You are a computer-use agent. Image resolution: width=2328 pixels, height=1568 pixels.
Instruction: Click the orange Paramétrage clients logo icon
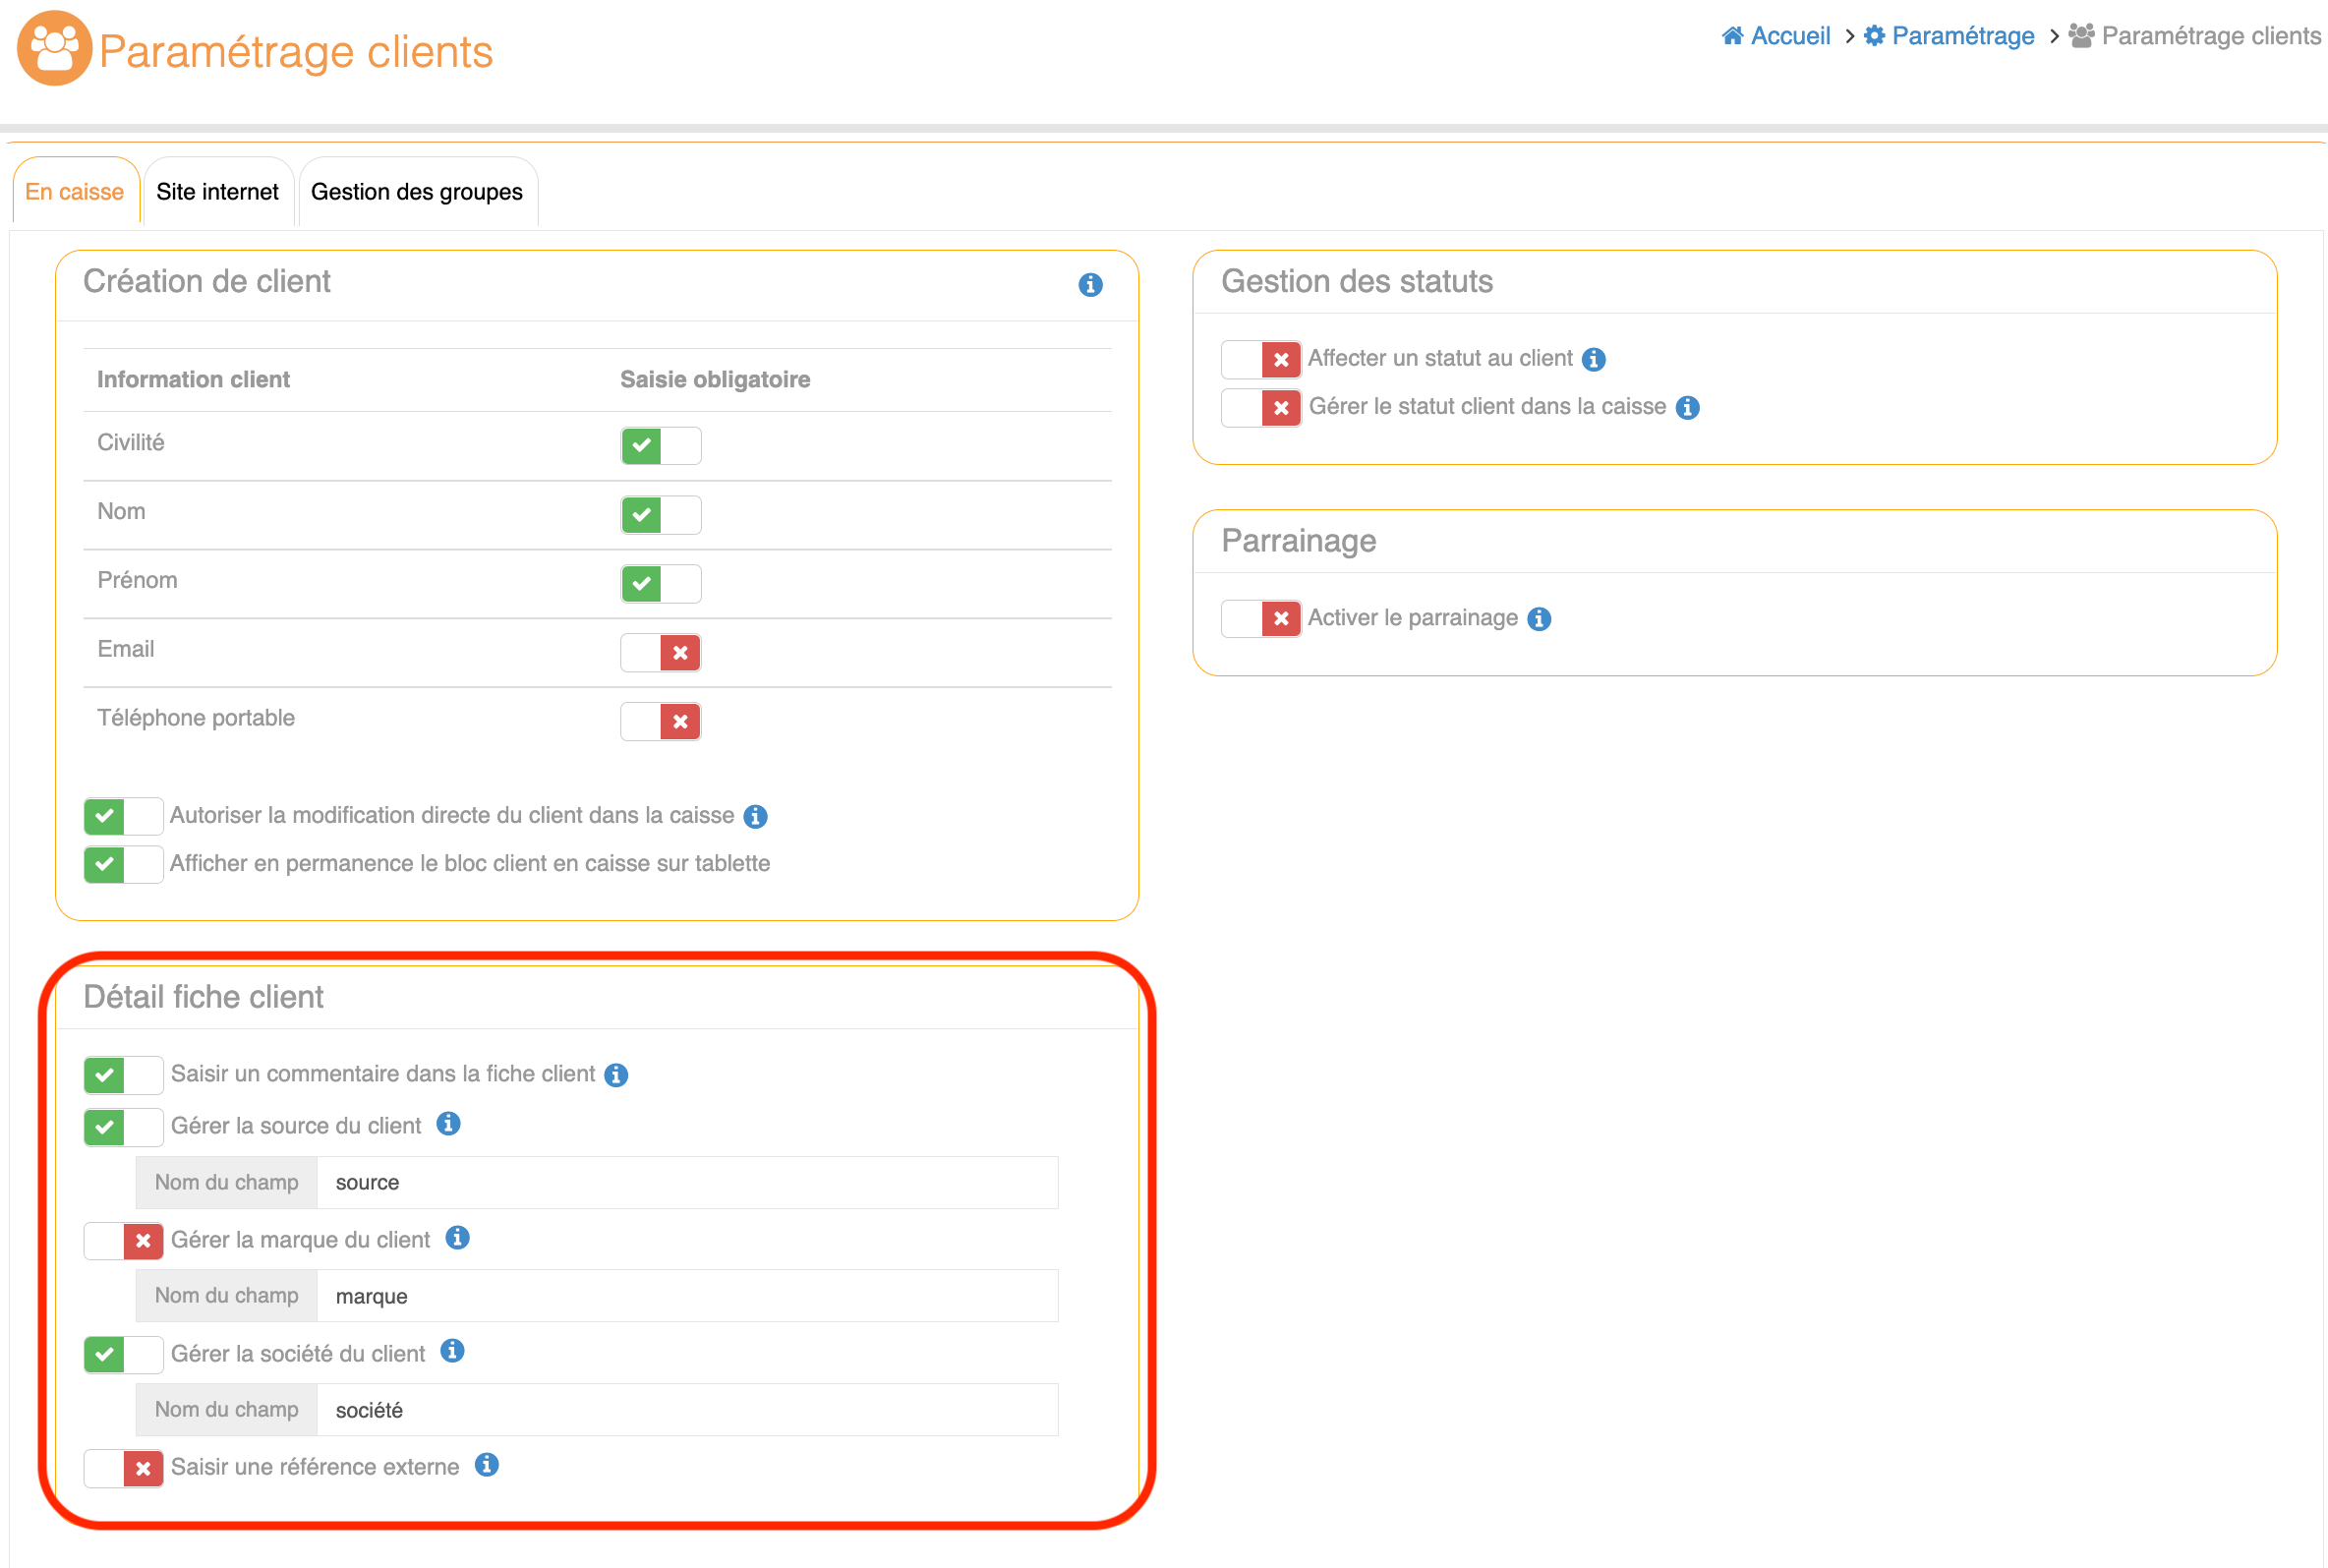coord(54,48)
